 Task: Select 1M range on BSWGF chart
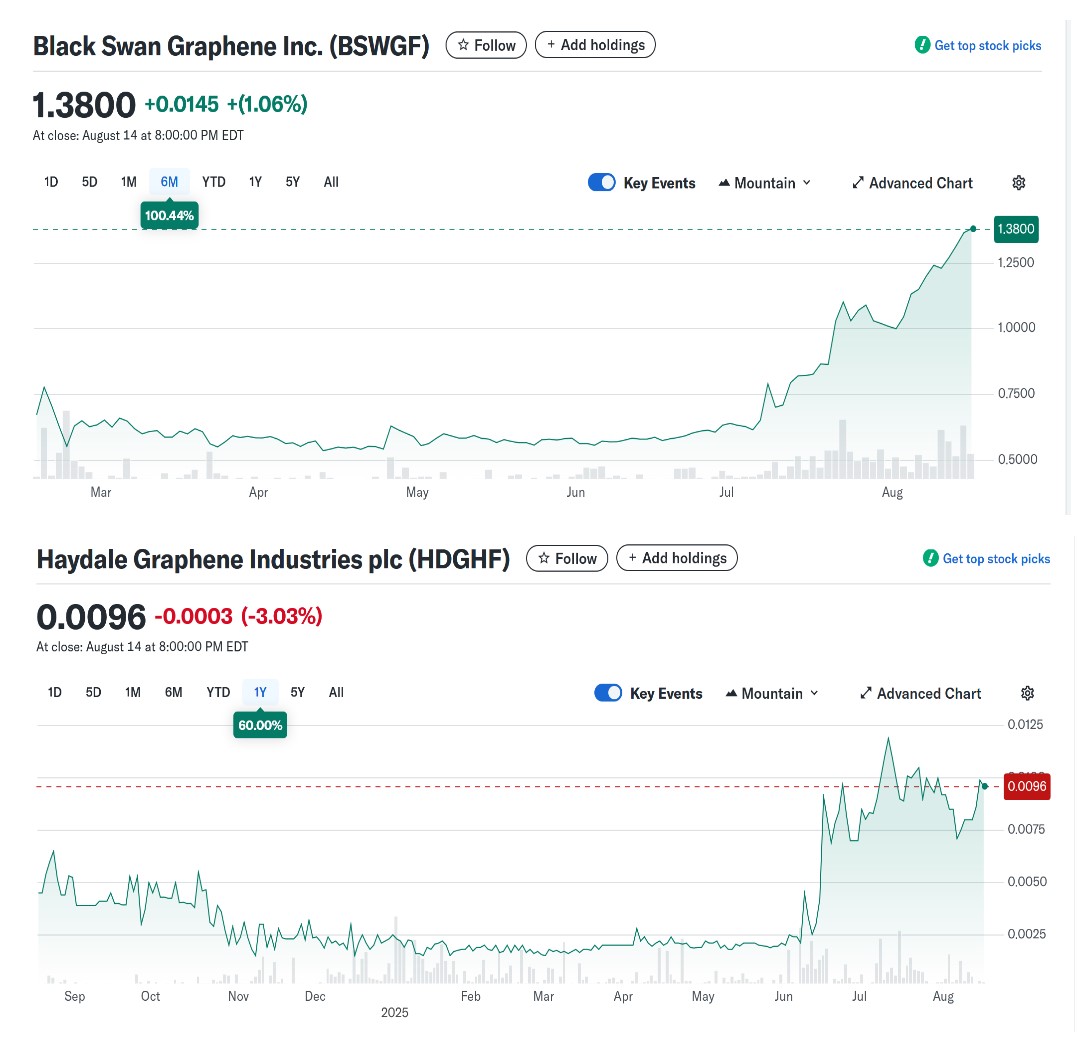[x=129, y=182]
